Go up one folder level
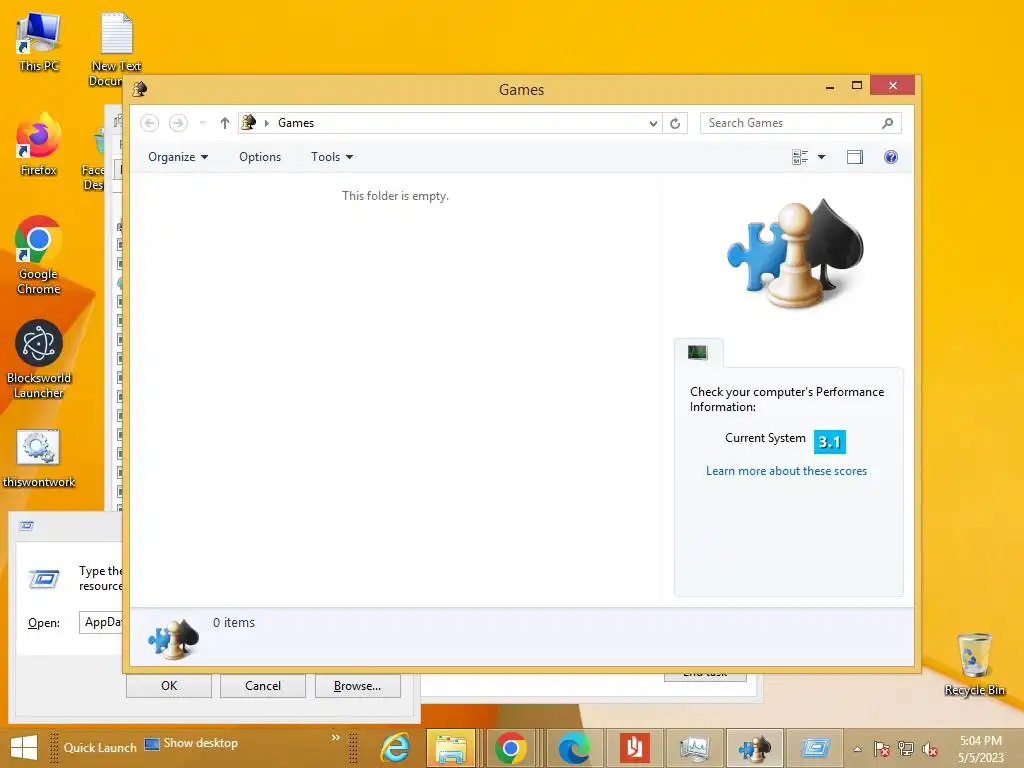The image size is (1024, 768). tap(225, 123)
